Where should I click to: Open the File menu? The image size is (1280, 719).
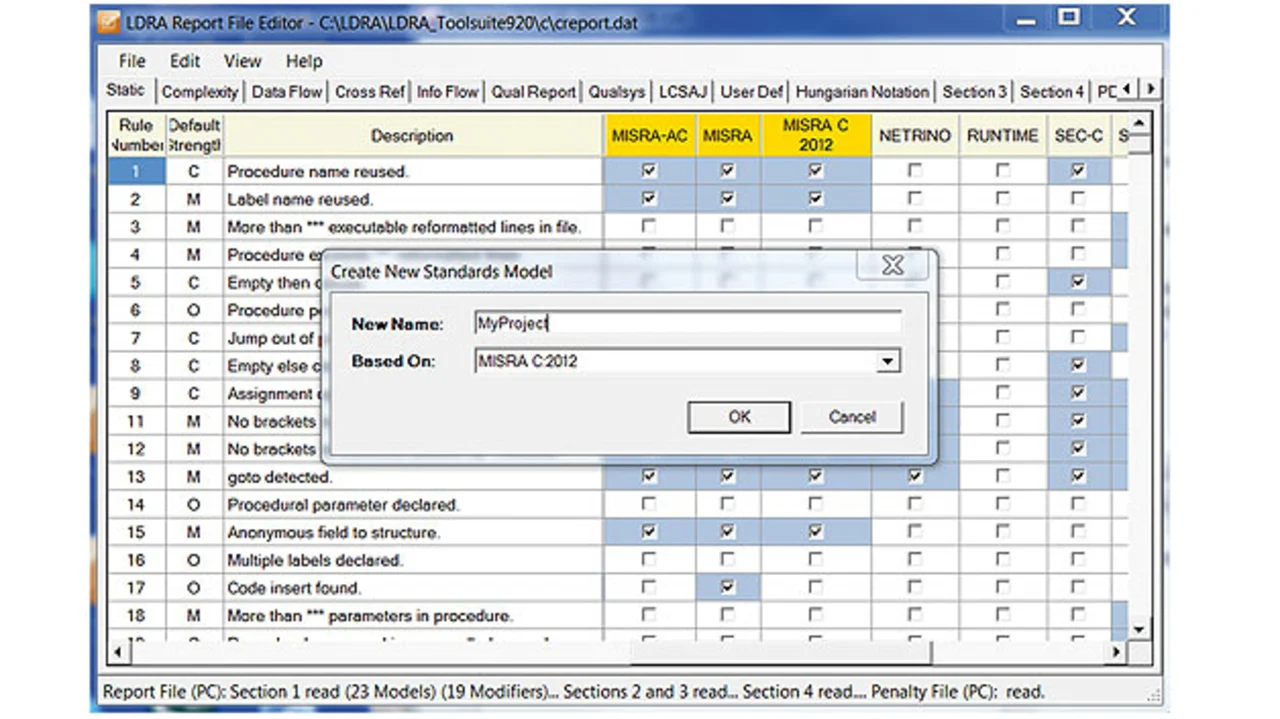coord(132,61)
